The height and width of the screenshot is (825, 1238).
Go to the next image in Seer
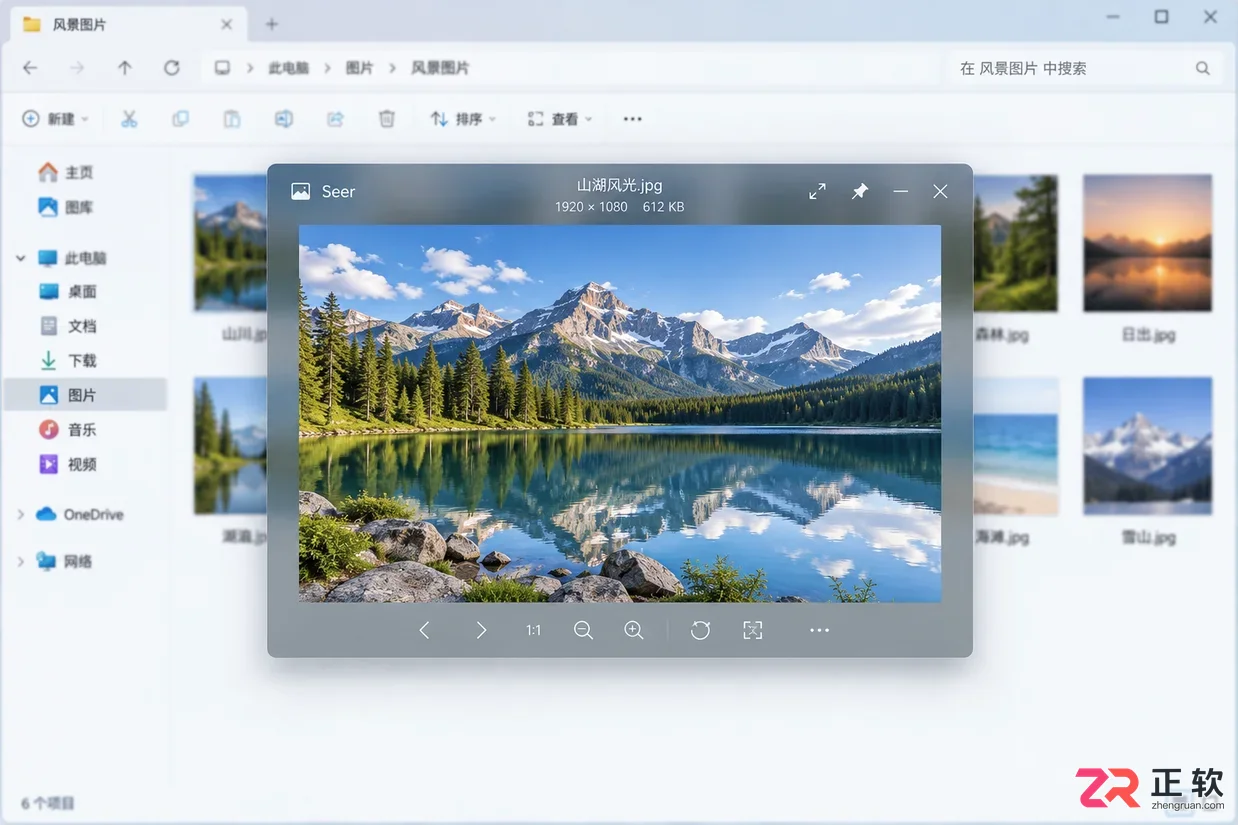[481, 630]
